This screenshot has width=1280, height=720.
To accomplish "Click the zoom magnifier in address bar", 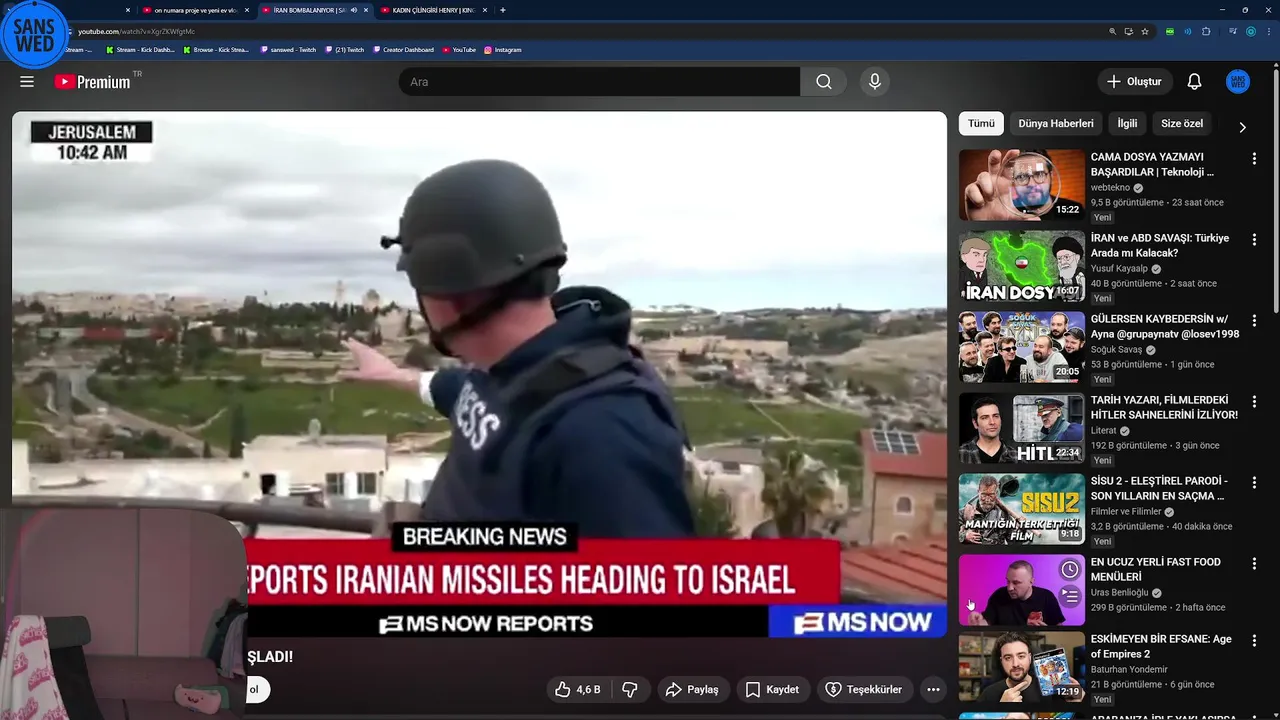I will pyautogui.click(x=1112, y=31).
